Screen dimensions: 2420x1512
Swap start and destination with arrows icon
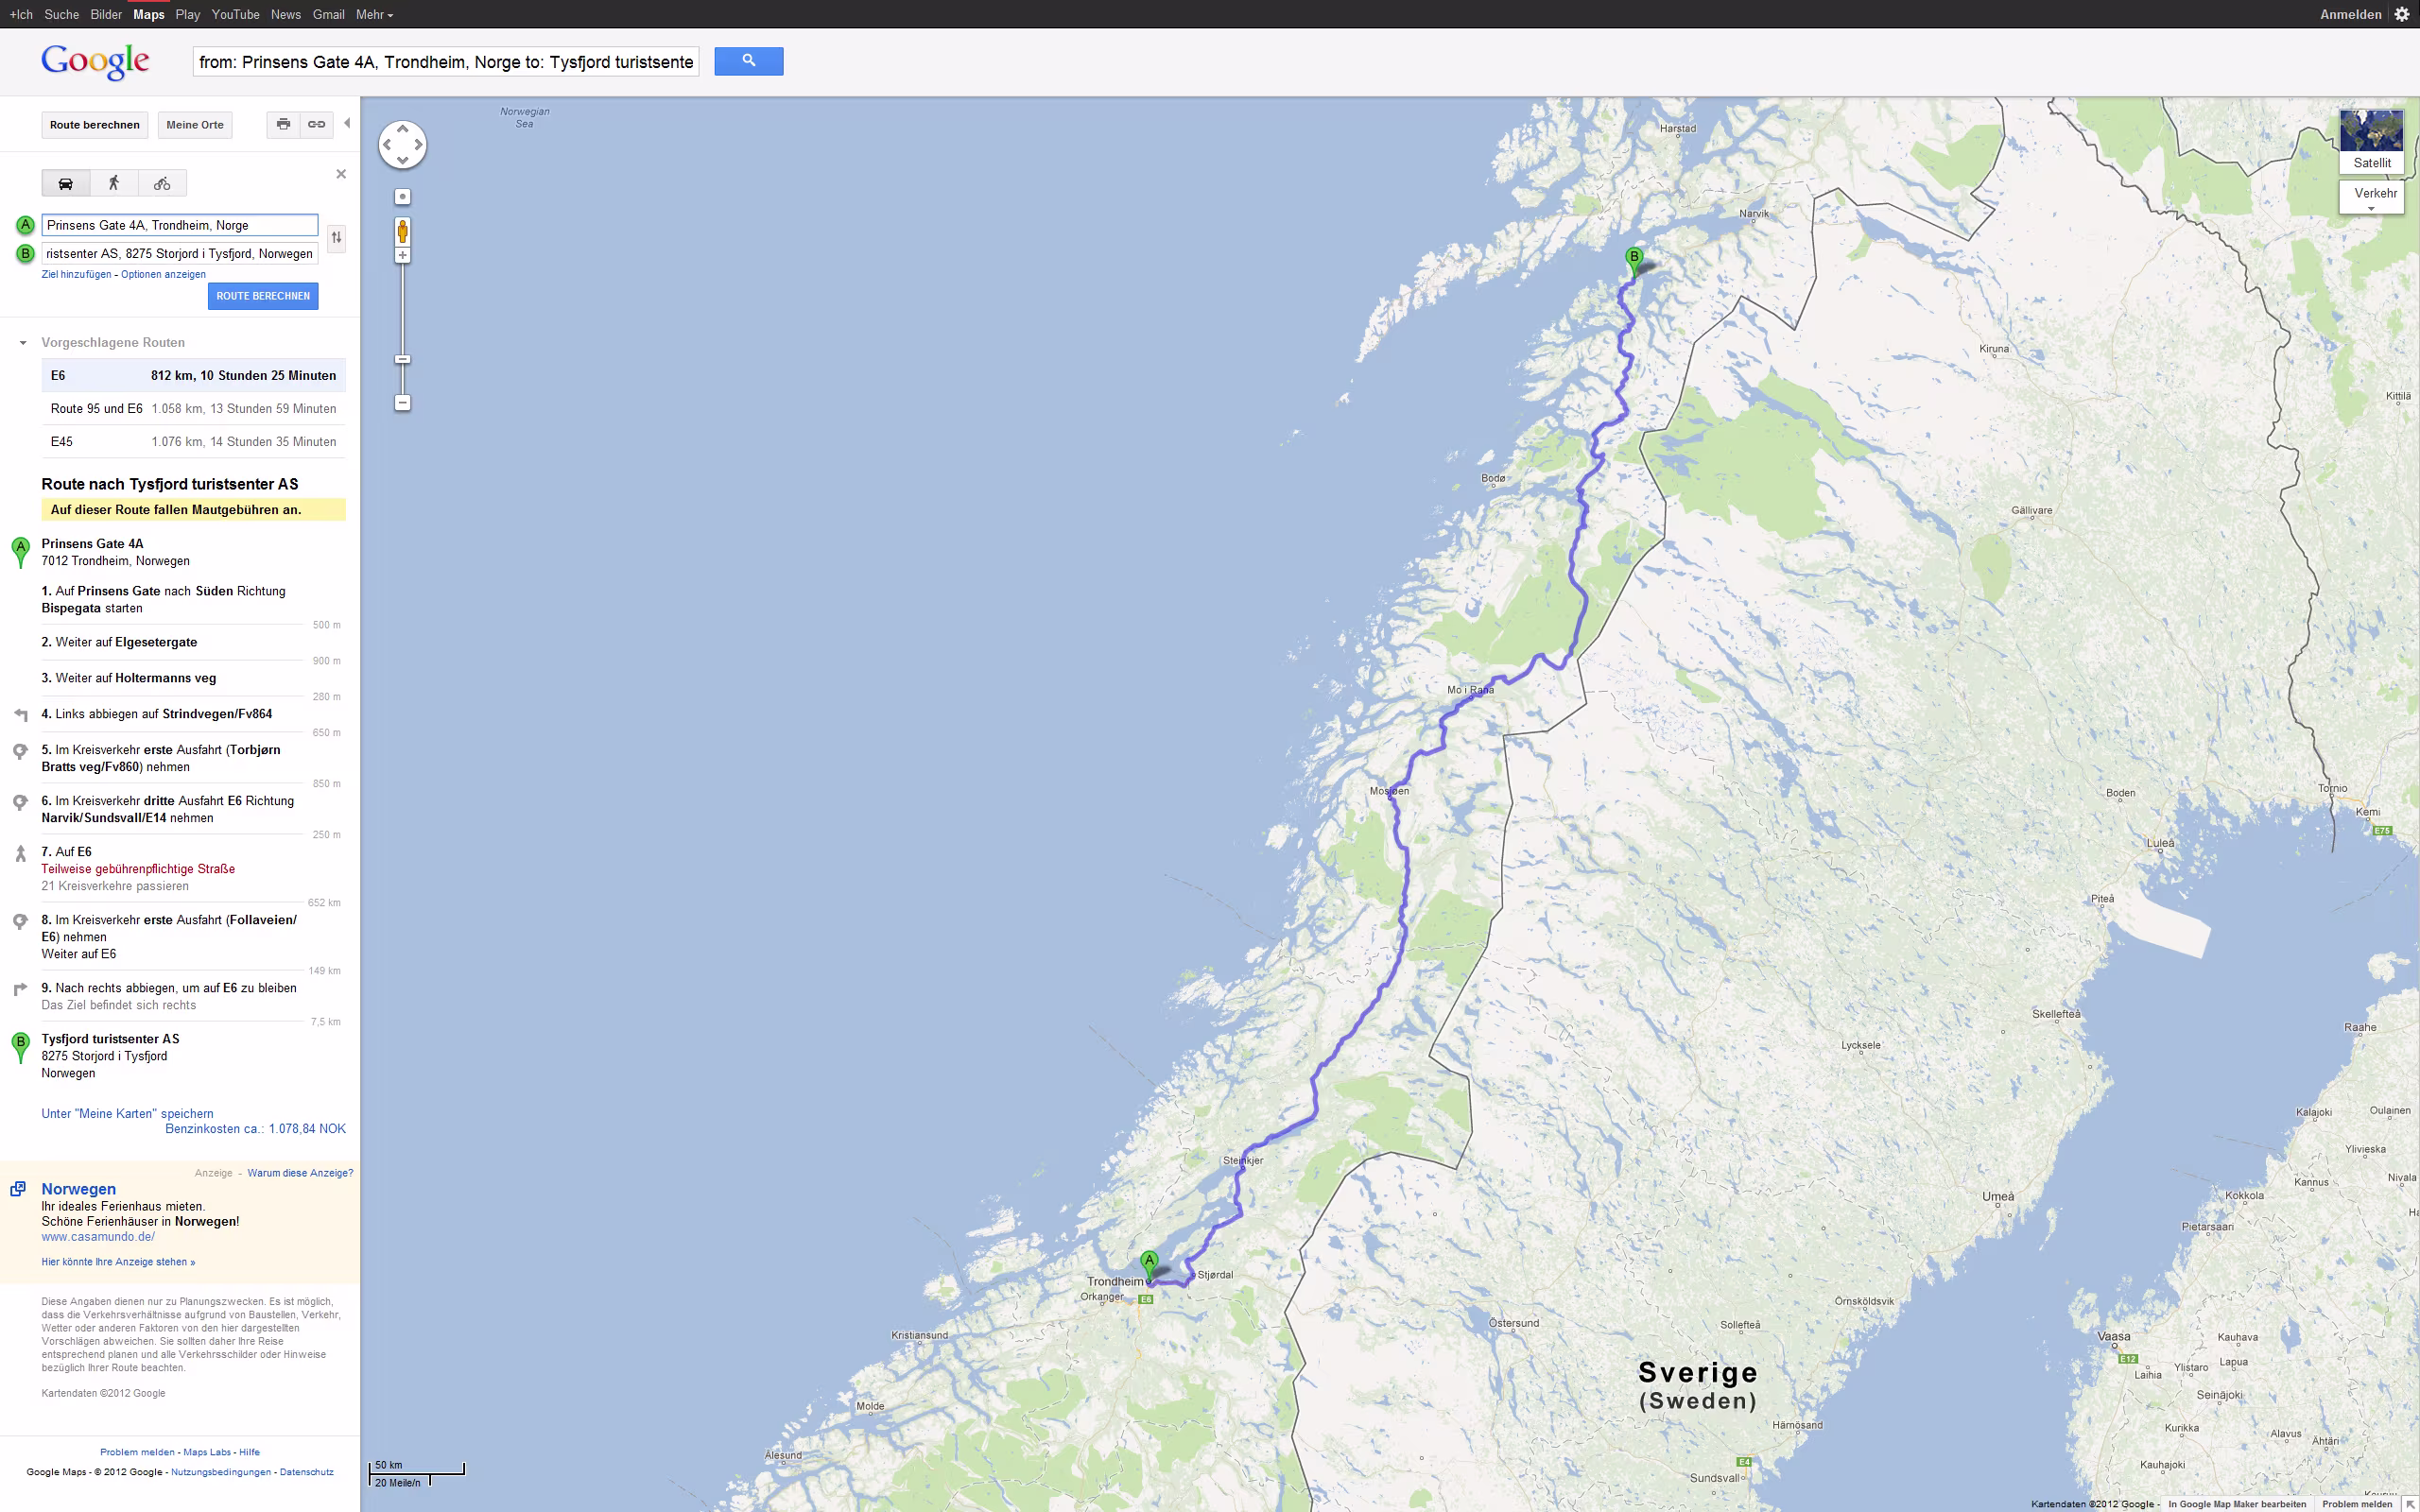337,238
